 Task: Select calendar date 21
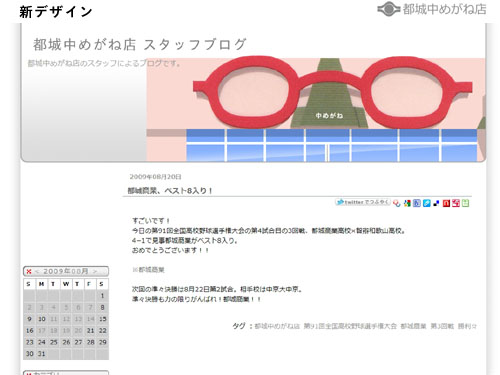90,331
